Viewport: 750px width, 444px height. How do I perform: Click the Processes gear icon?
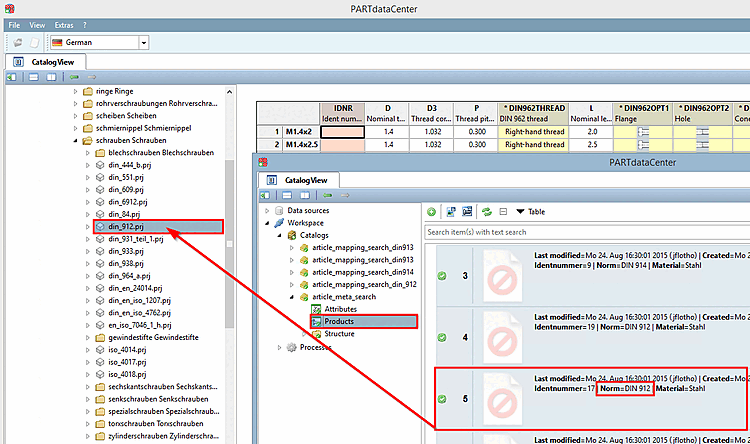291,347
